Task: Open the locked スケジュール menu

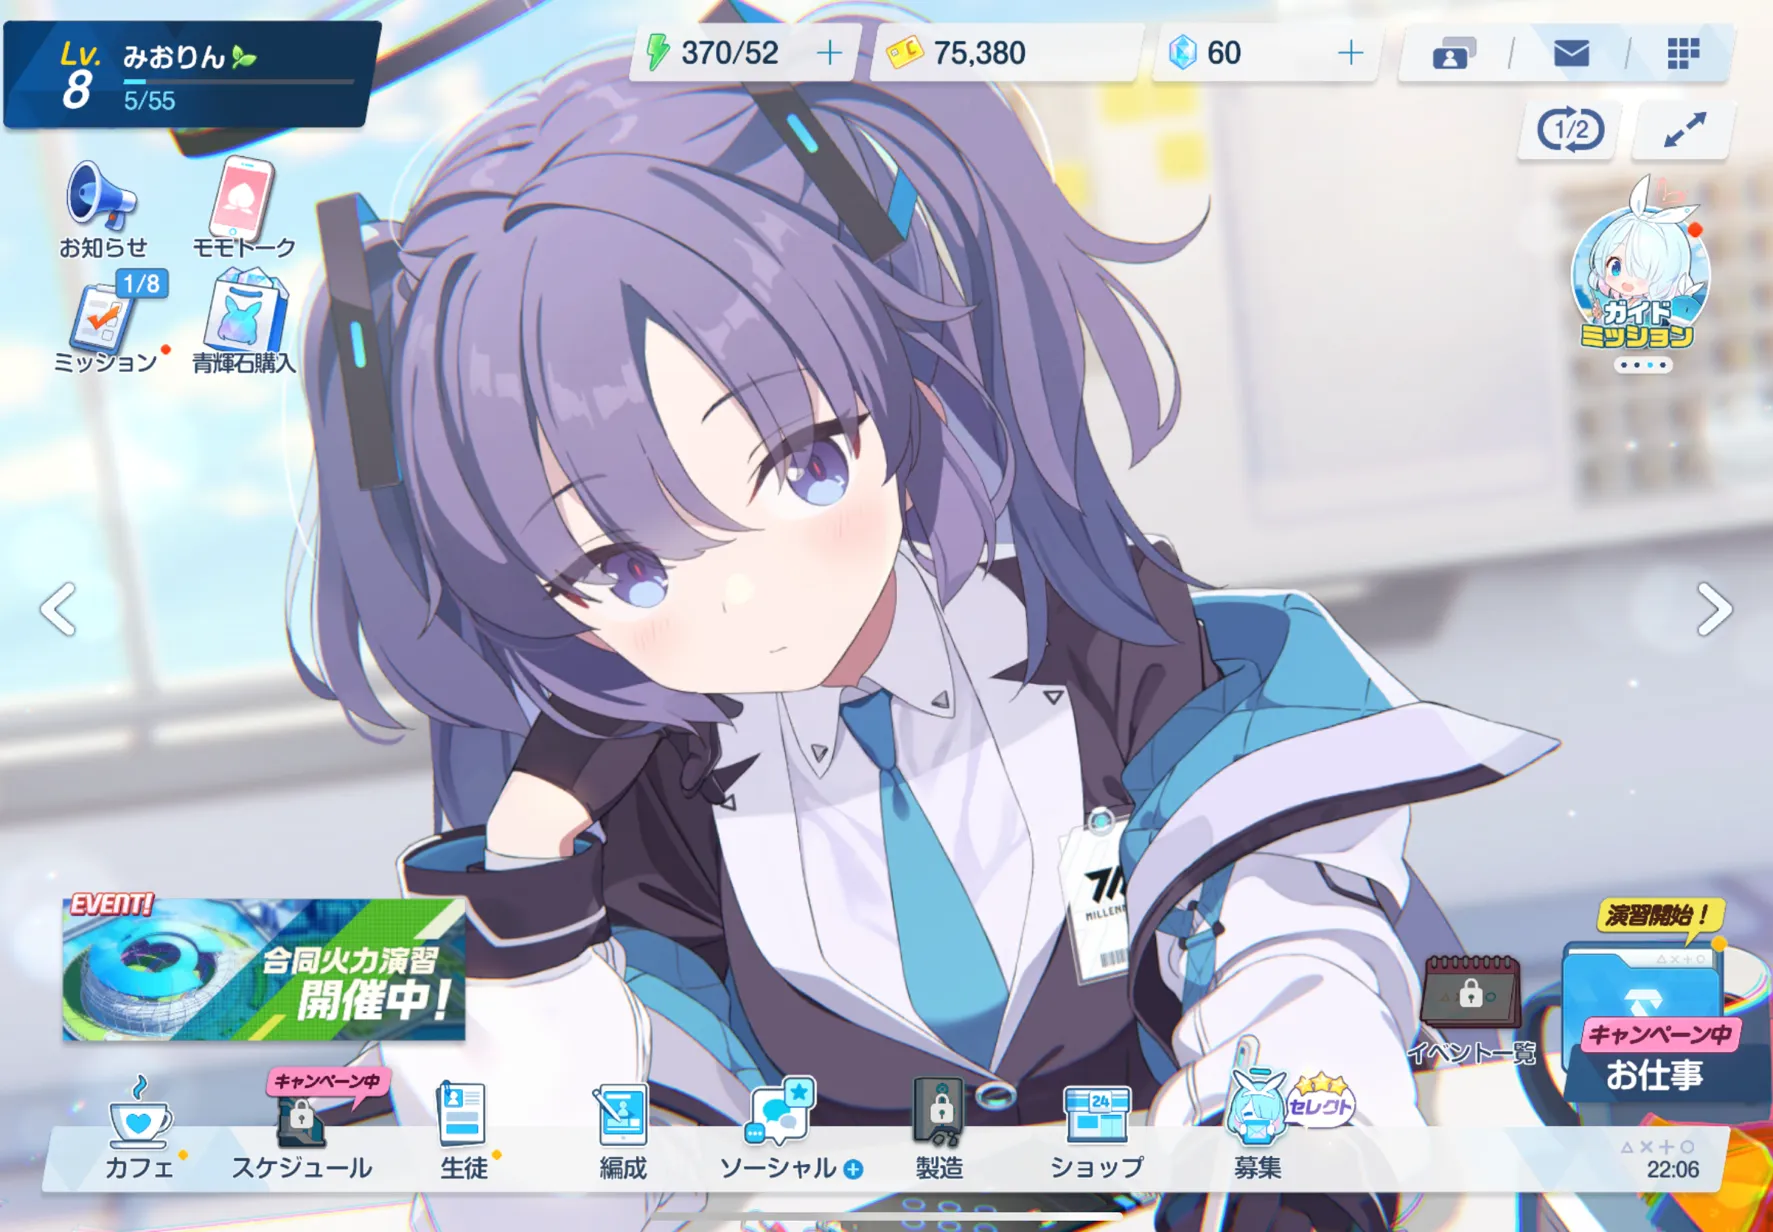Action: tap(302, 1129)
